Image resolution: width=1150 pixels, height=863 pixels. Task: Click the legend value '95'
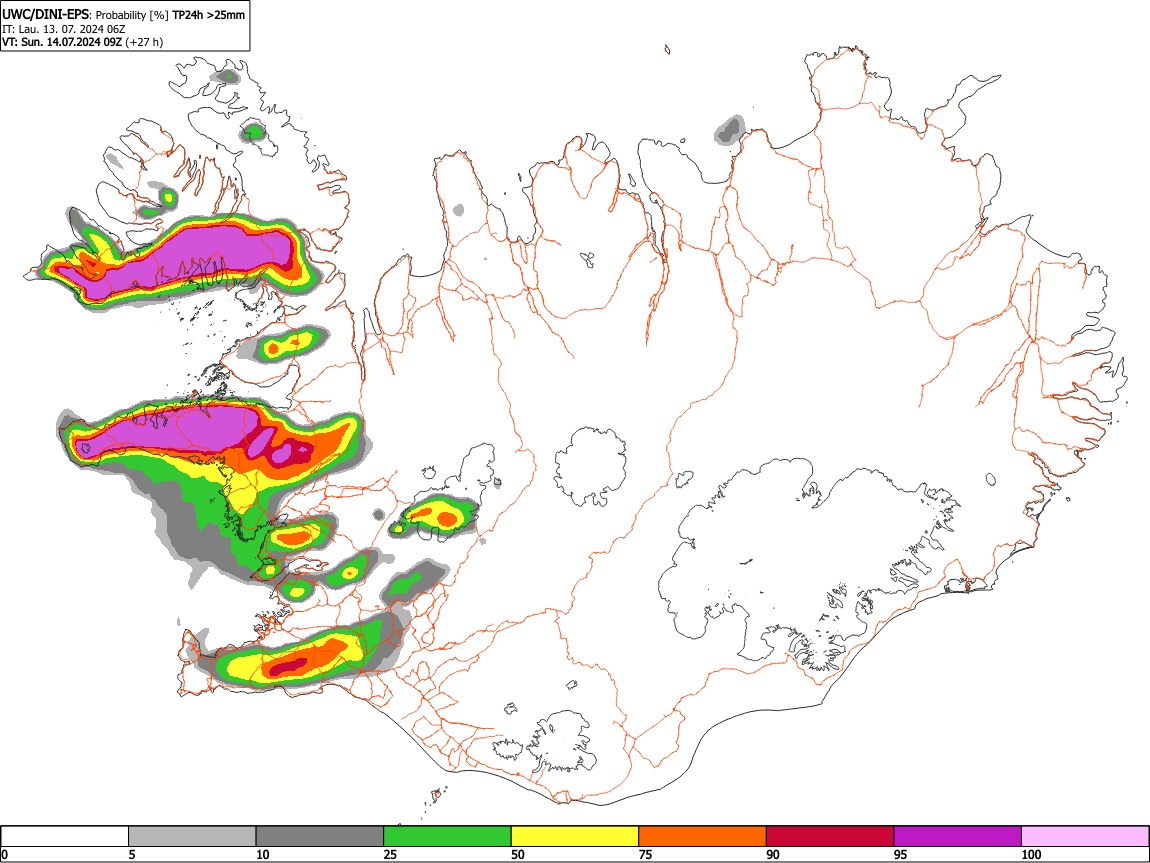(x=901, y=854)
